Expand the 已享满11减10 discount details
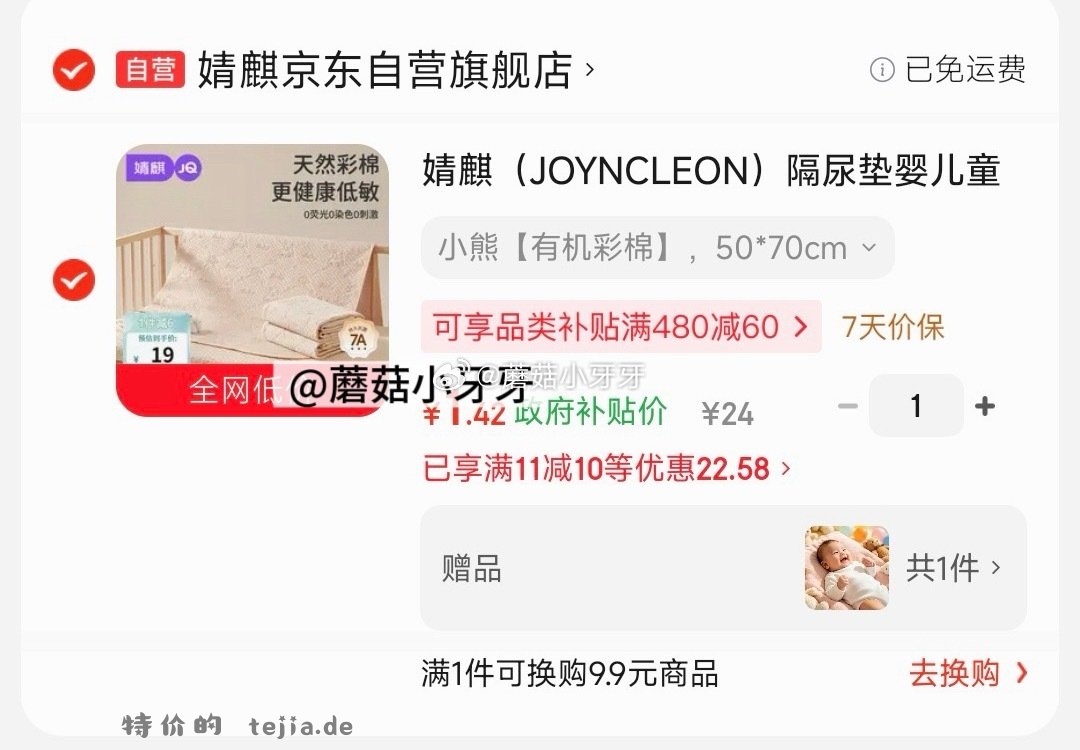This screenshot has width=1080, height=750. coord(607,468)
